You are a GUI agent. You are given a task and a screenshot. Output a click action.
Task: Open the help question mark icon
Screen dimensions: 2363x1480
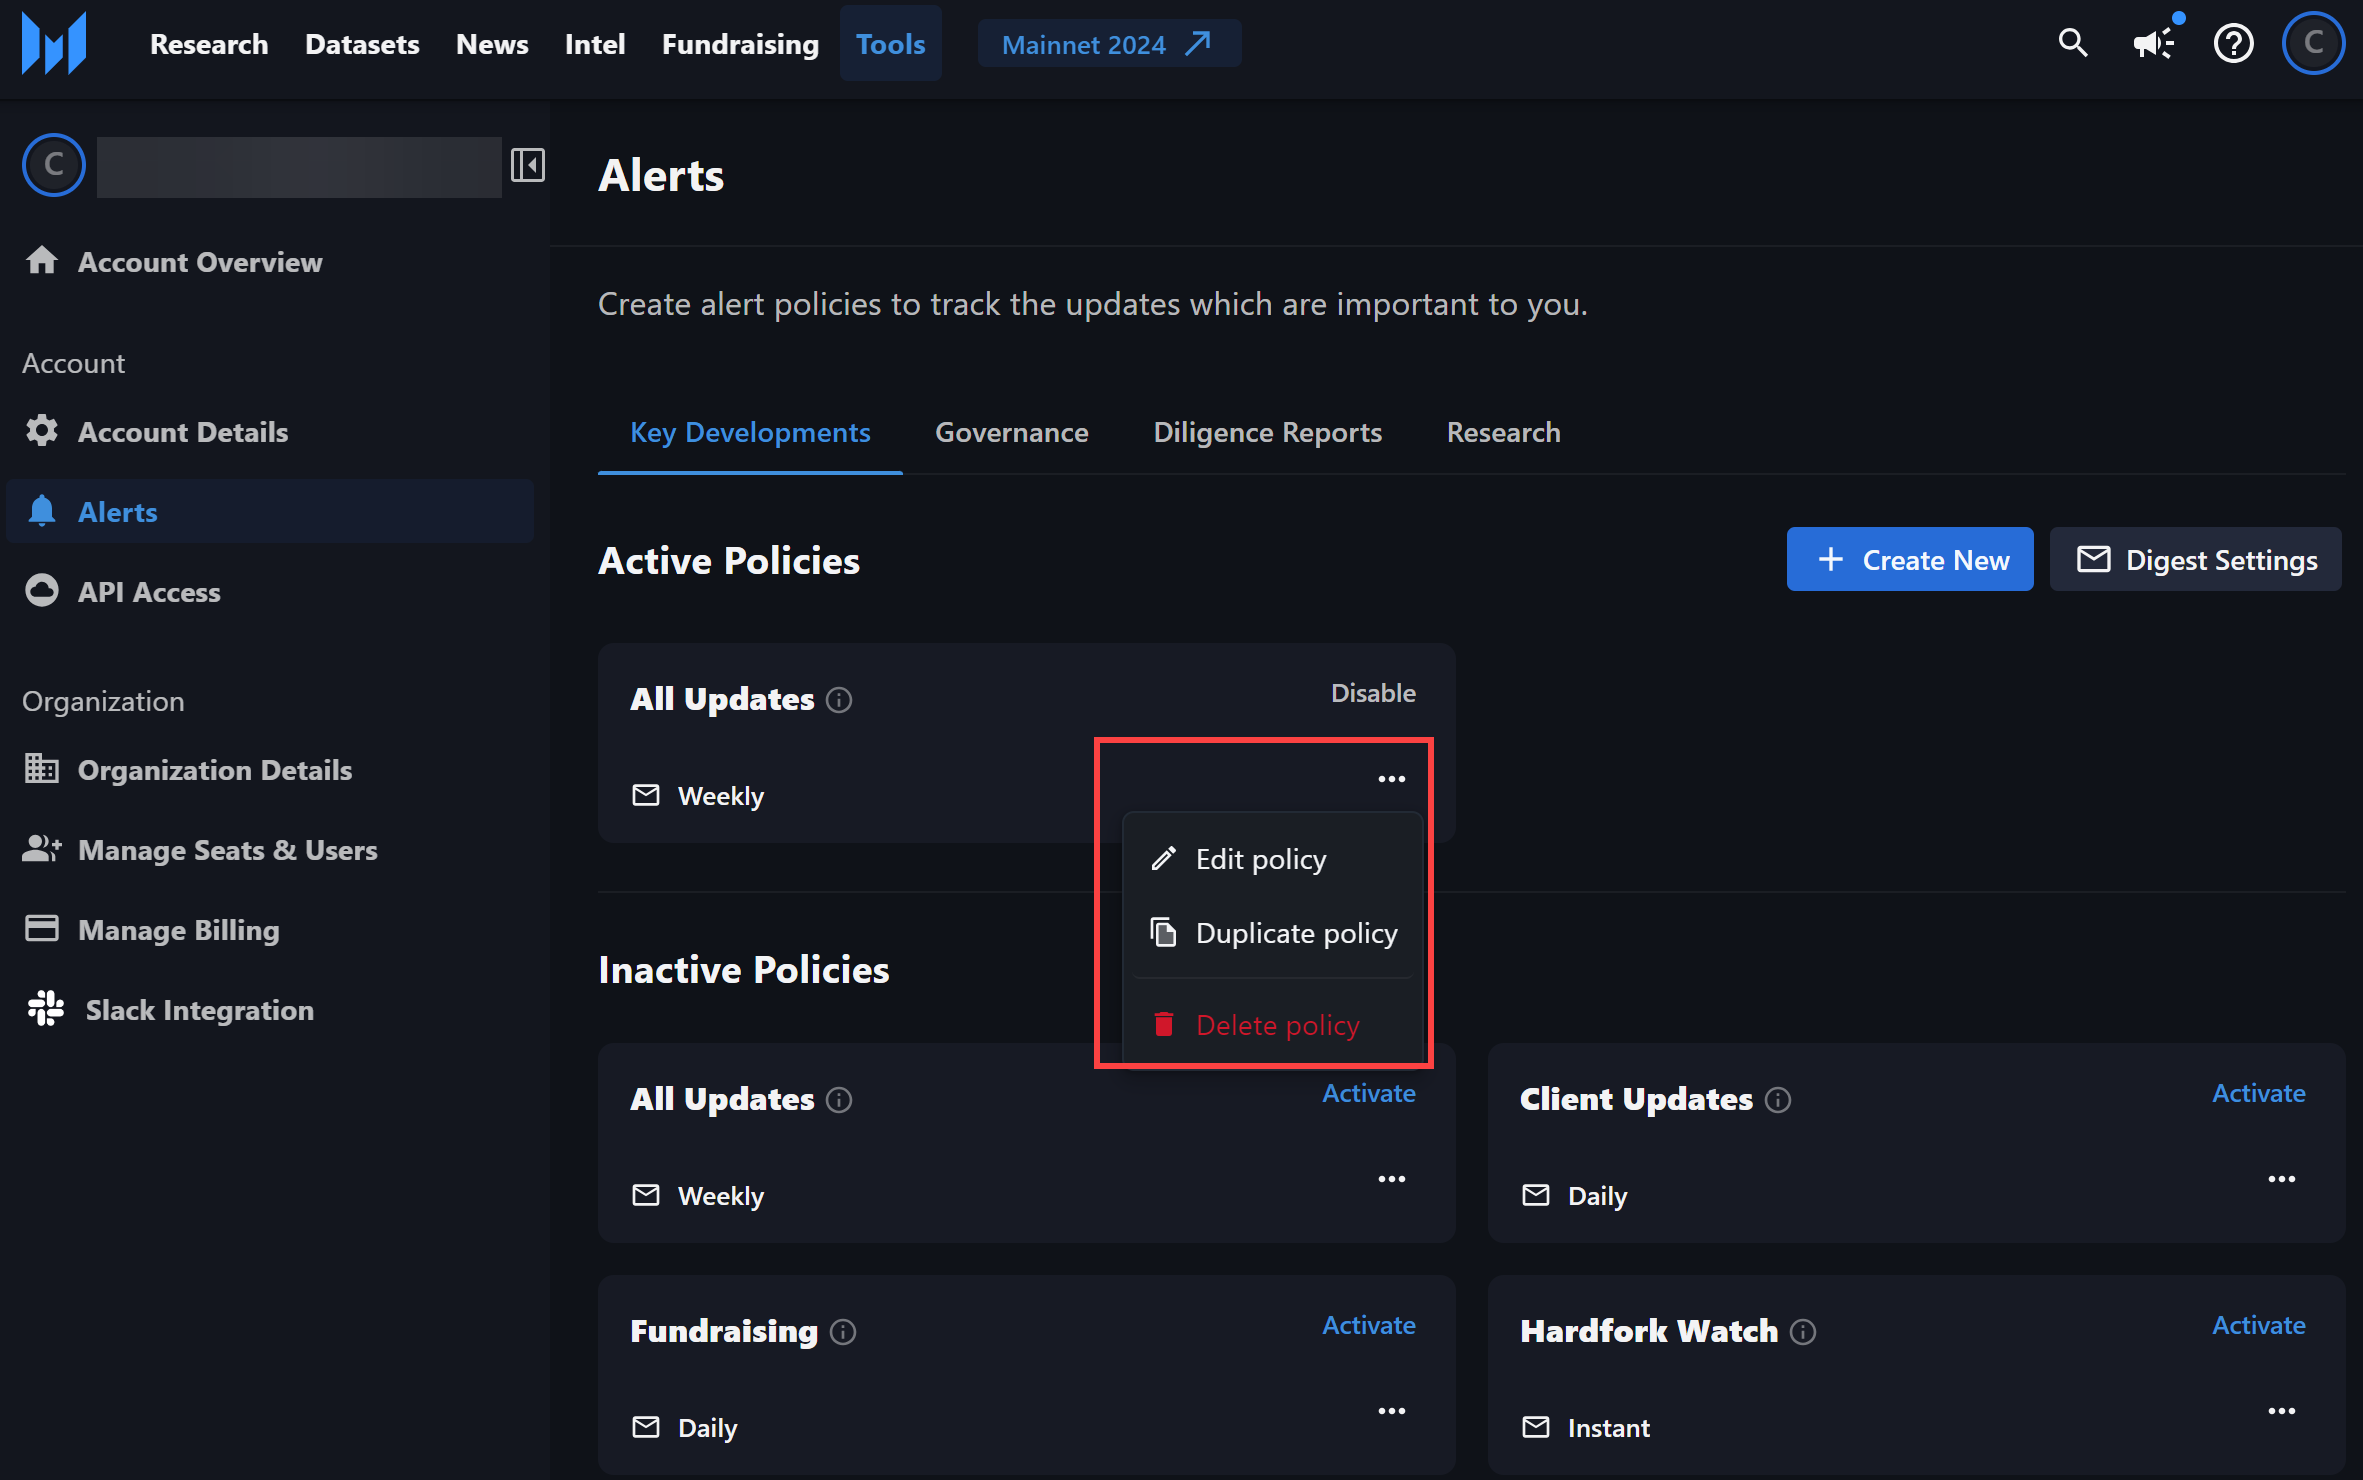click(x=2233, y=43)
